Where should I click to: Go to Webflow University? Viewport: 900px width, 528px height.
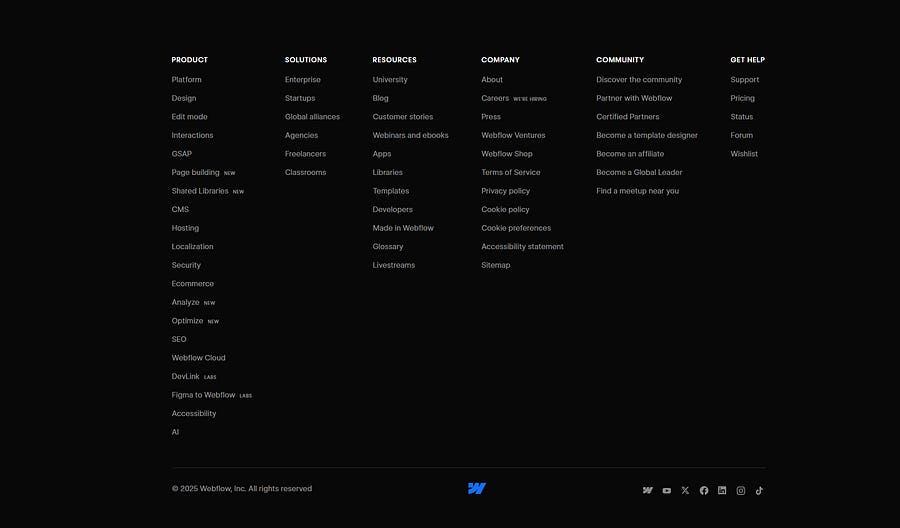(390, 80)
